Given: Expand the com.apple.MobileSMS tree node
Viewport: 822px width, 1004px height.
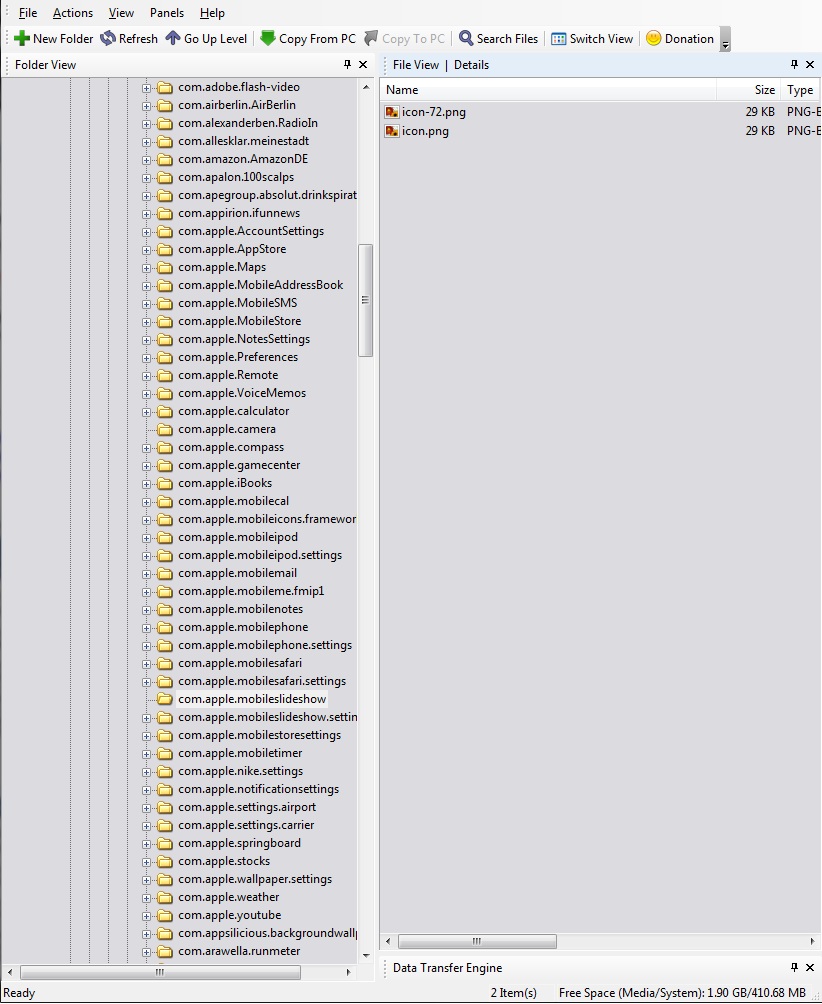Looking at the screenshot, I should point(147,304).
